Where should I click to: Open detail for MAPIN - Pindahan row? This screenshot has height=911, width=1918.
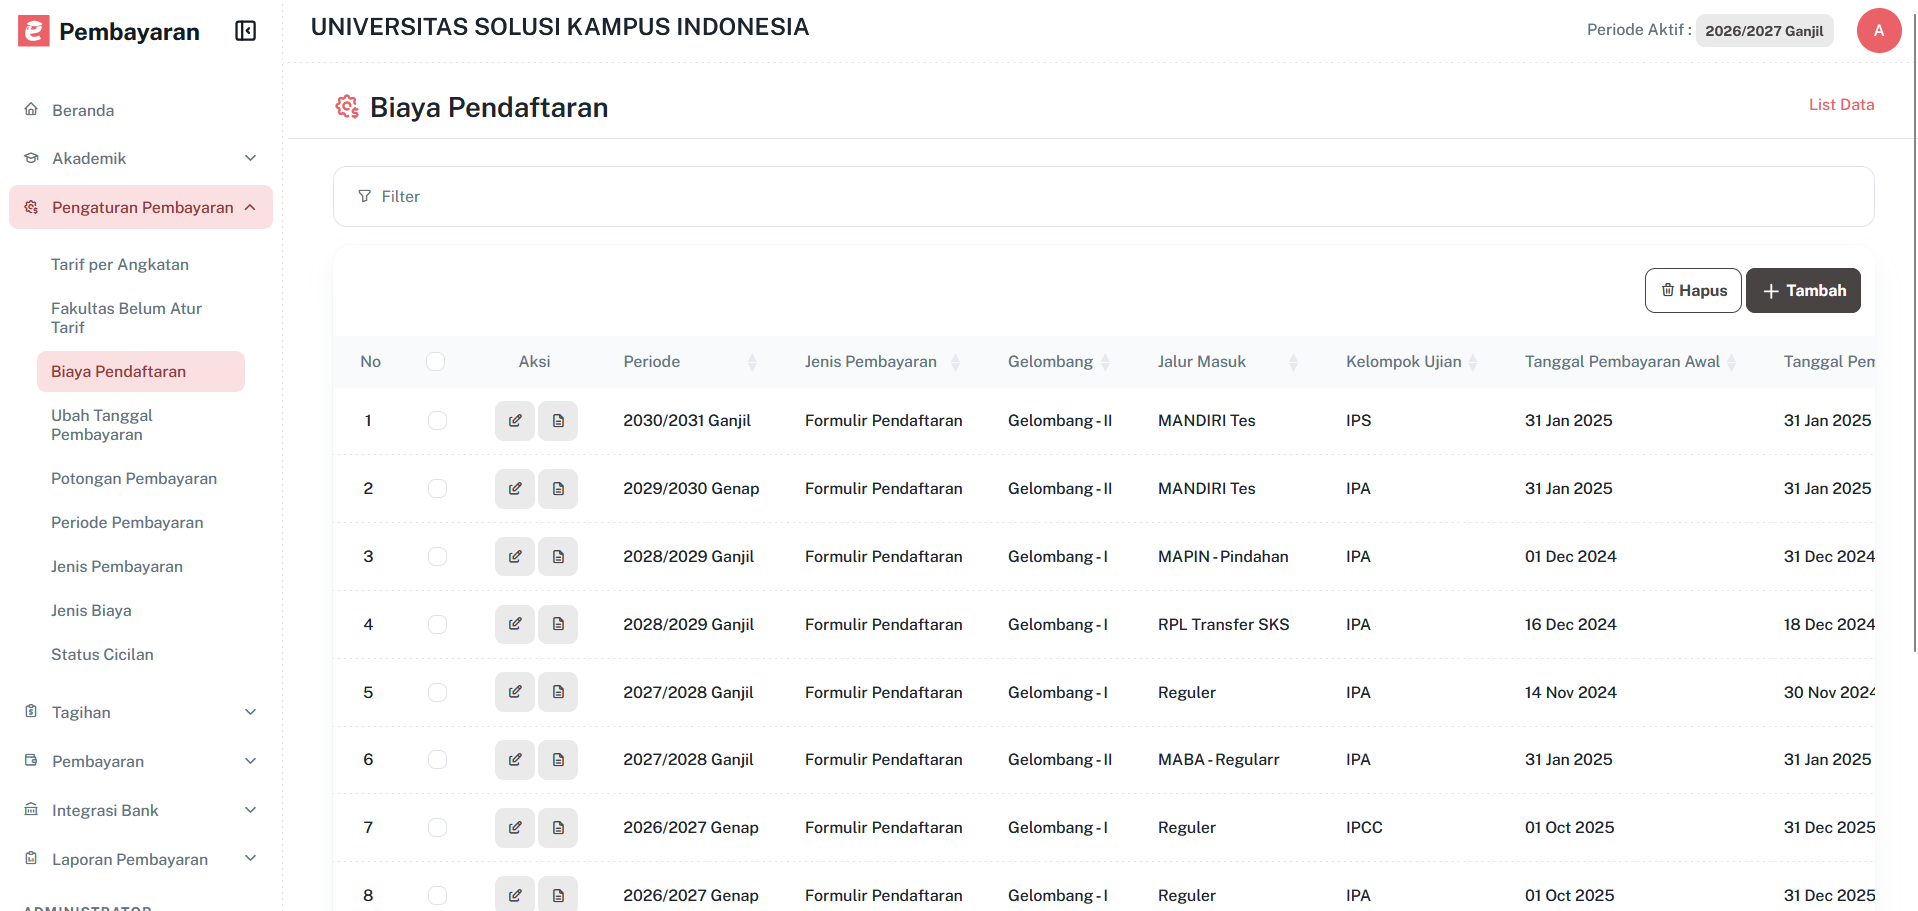(558, 557)
